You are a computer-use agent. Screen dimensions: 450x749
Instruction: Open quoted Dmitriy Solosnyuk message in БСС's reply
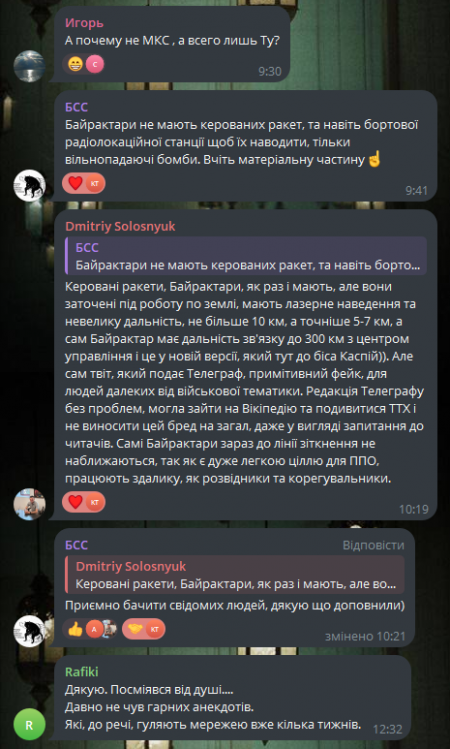(x=235, y=575)
